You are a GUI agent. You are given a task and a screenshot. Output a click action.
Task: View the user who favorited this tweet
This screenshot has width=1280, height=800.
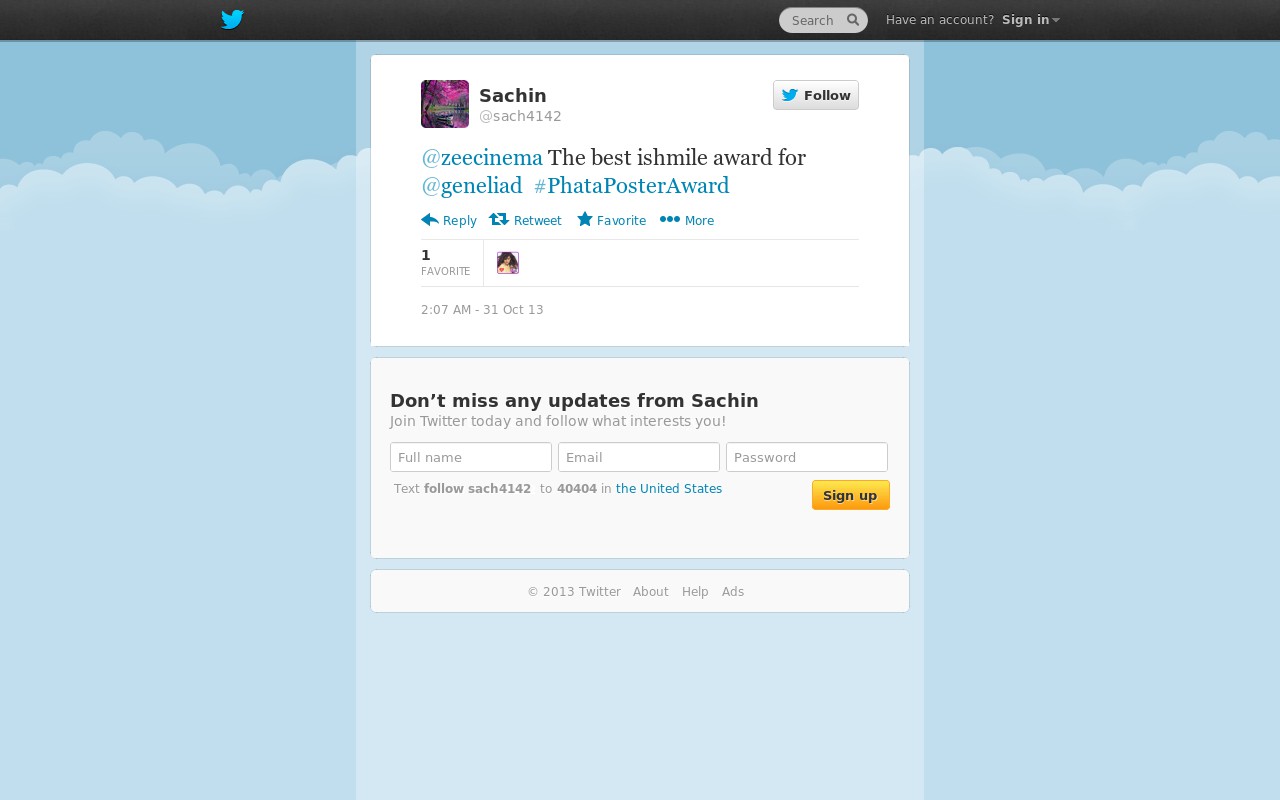(x=508, y=263)
